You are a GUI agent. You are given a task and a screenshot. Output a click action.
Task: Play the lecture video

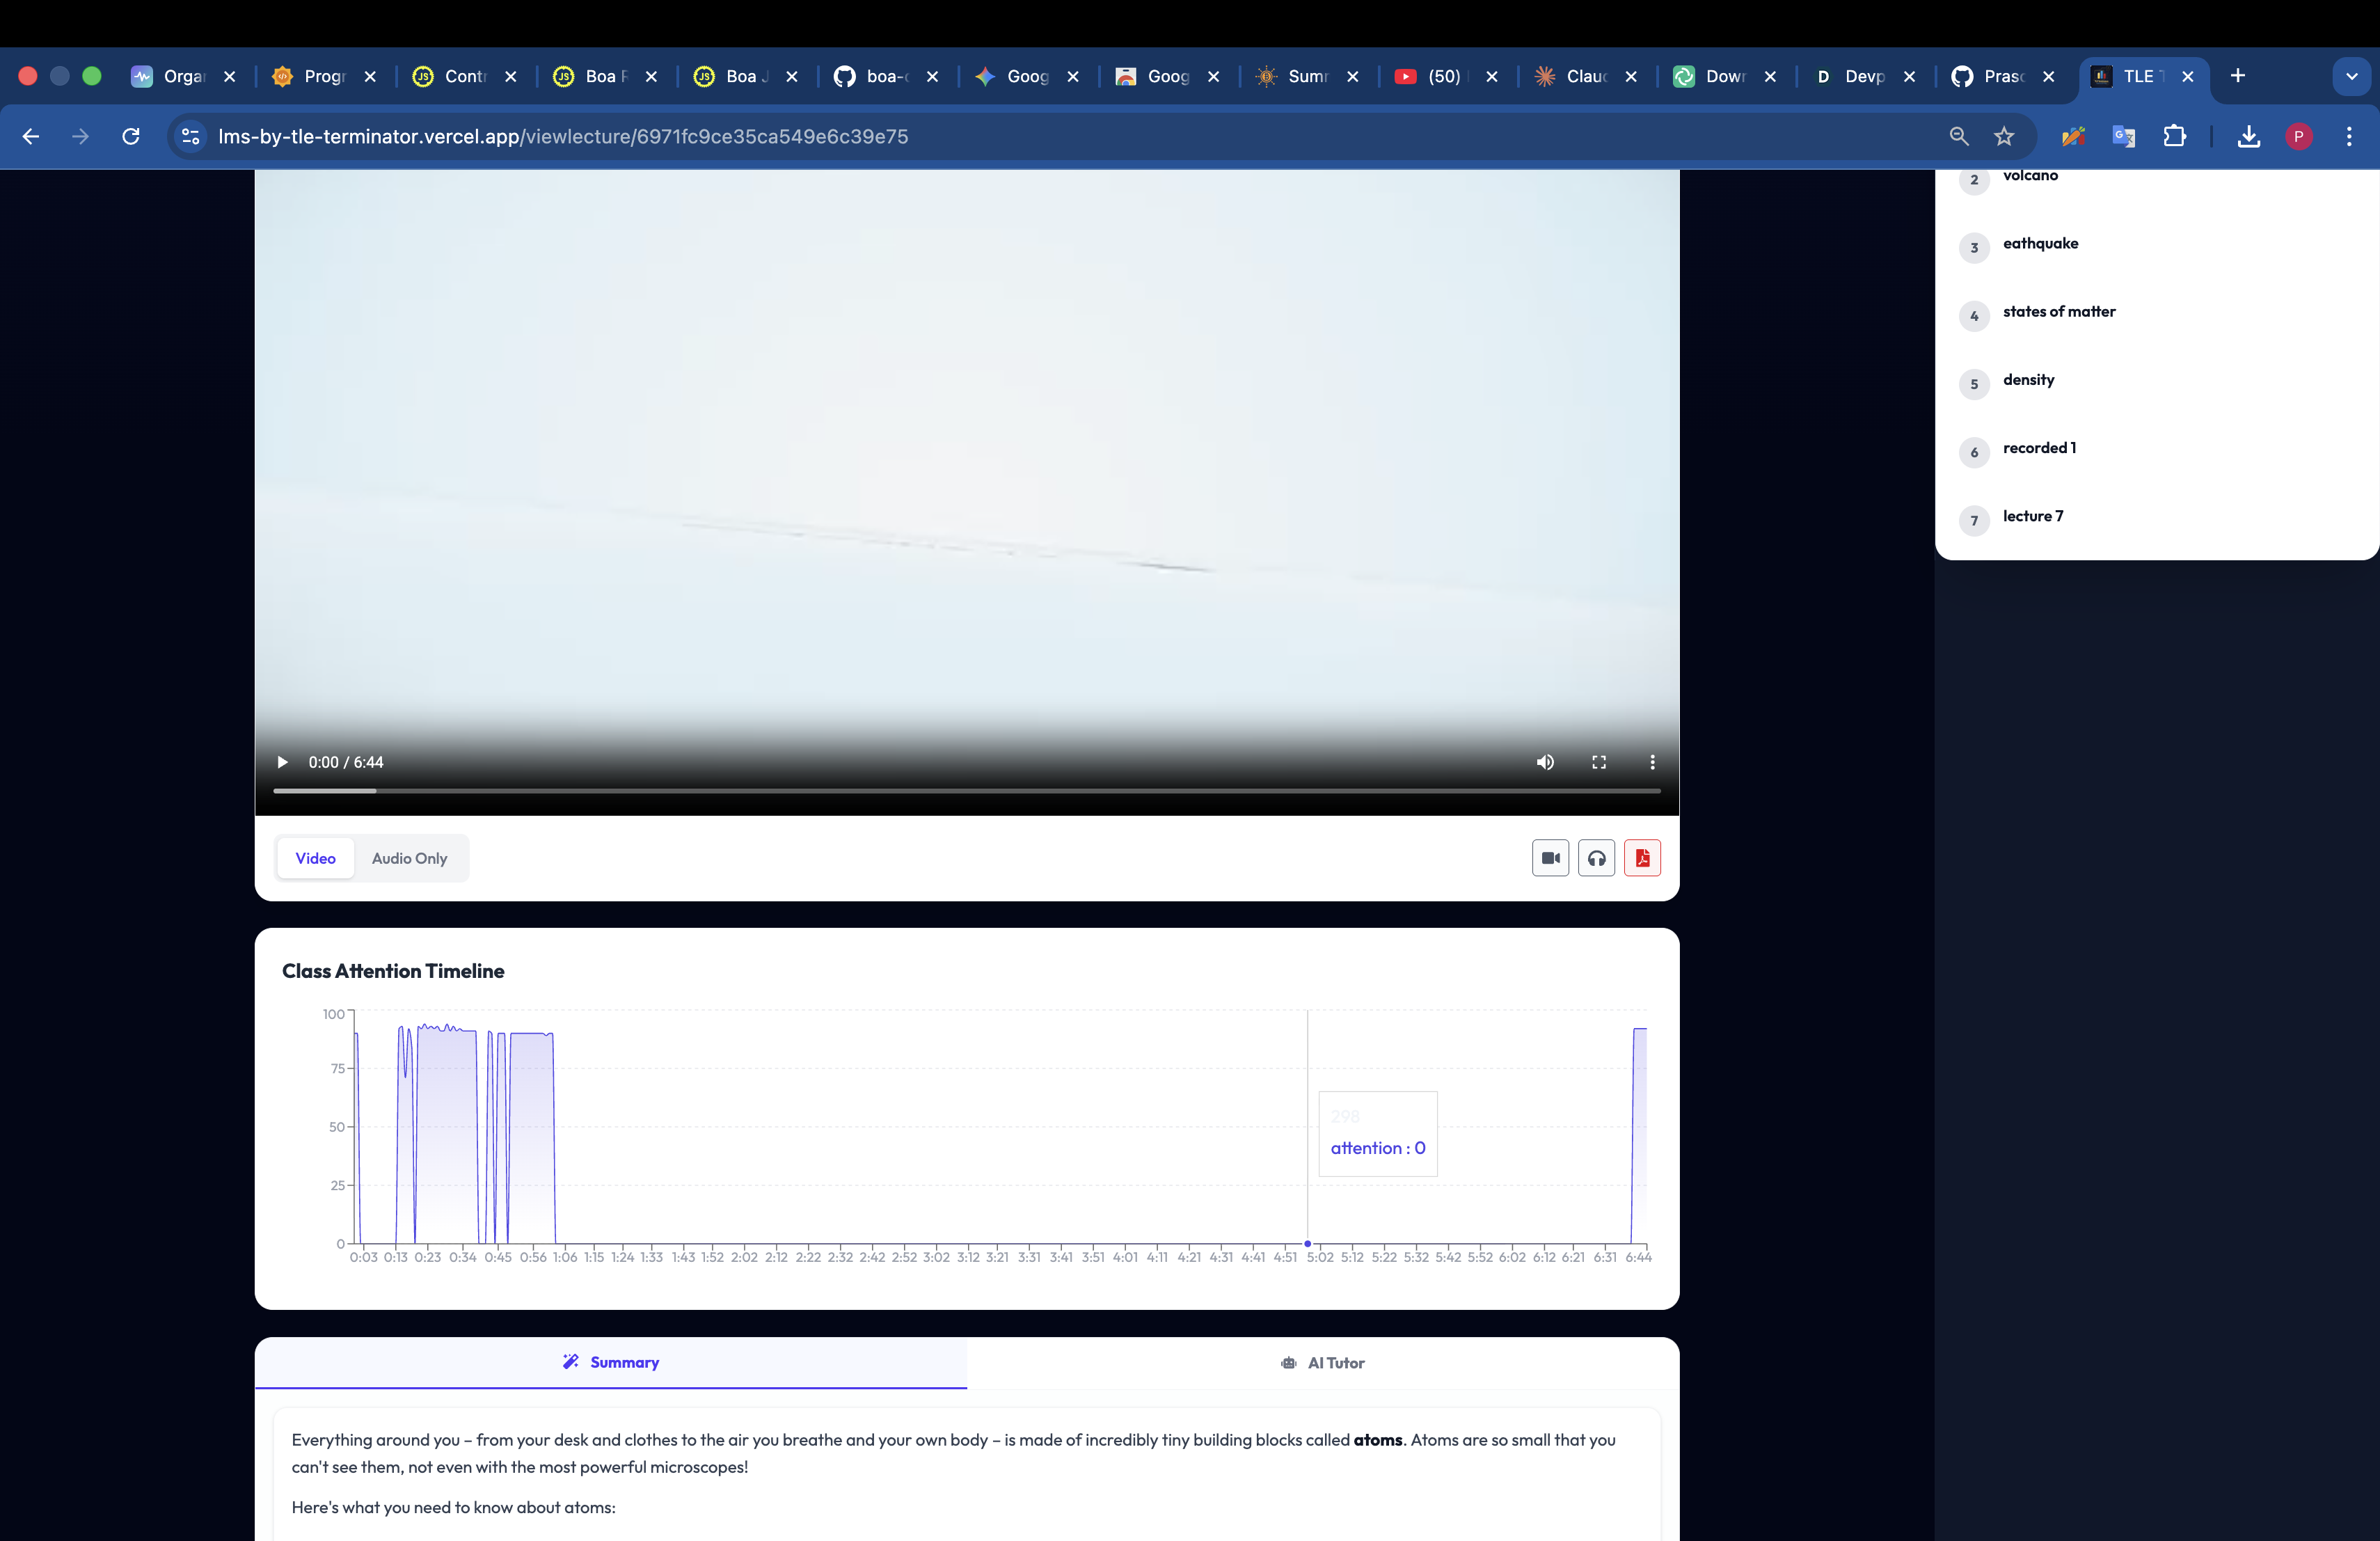282,762
